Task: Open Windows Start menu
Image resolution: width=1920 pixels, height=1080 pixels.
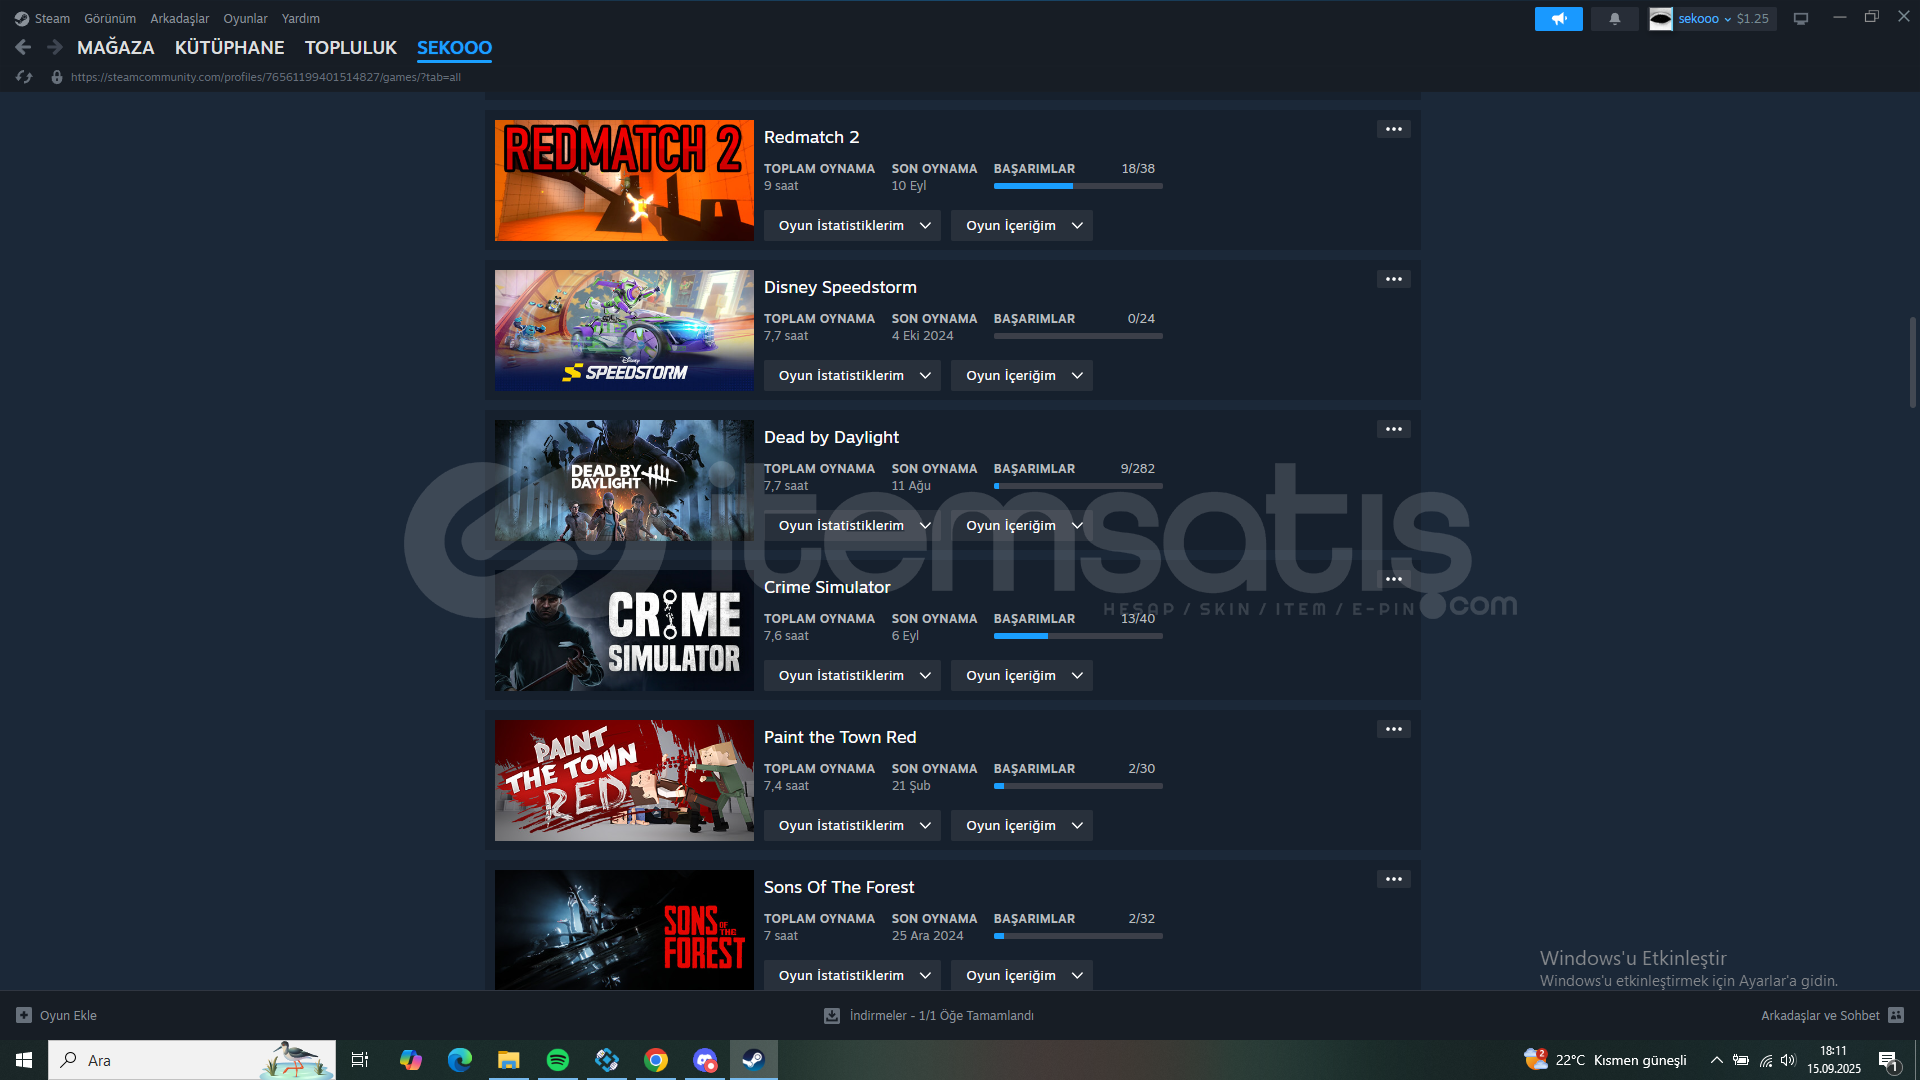Action: pyautogui.click(x=24, y=1060)
